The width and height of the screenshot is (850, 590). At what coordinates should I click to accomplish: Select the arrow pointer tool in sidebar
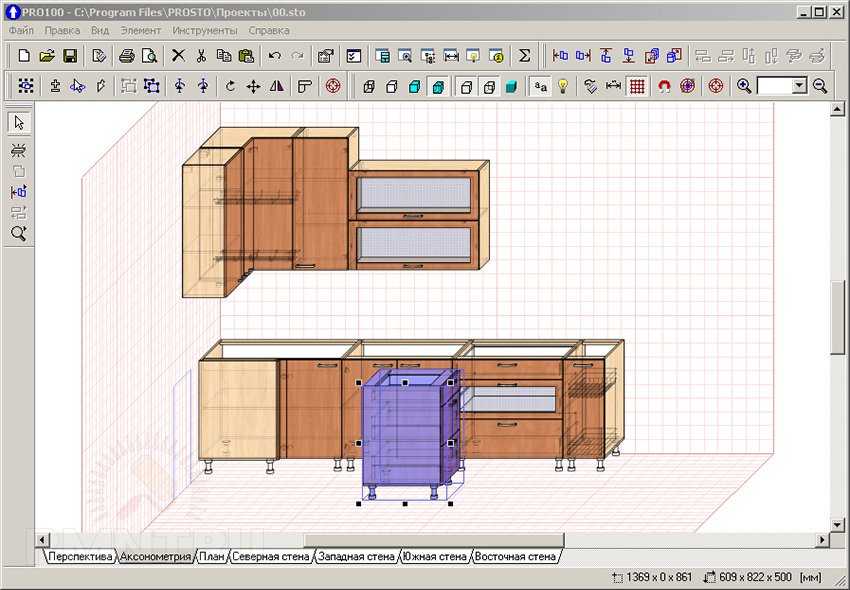19,123
